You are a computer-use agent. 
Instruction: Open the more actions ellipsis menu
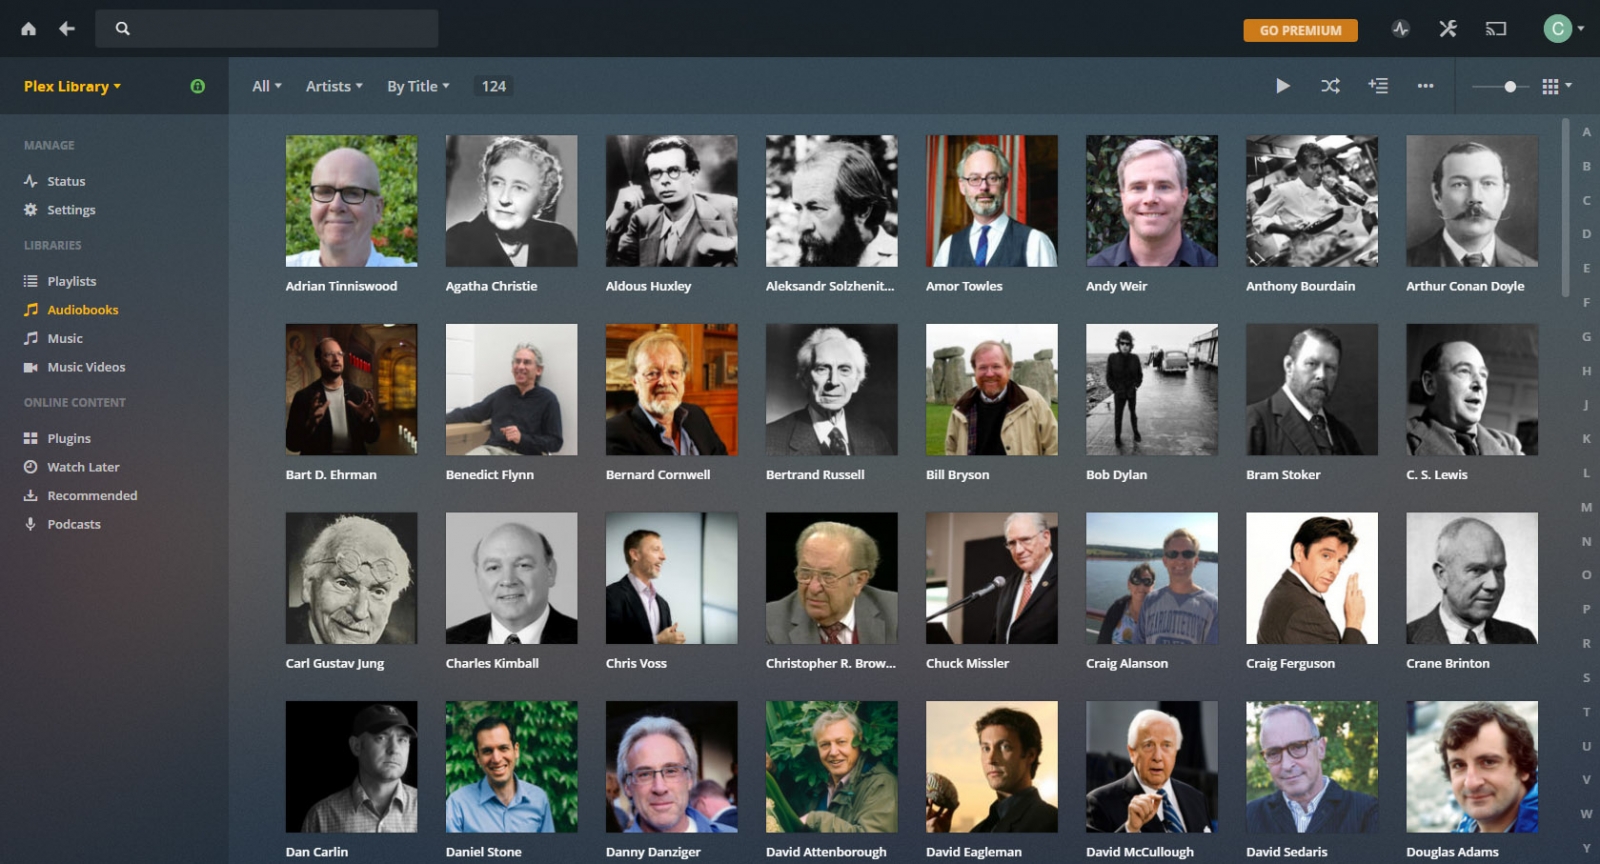click(x=1425, y=86)
